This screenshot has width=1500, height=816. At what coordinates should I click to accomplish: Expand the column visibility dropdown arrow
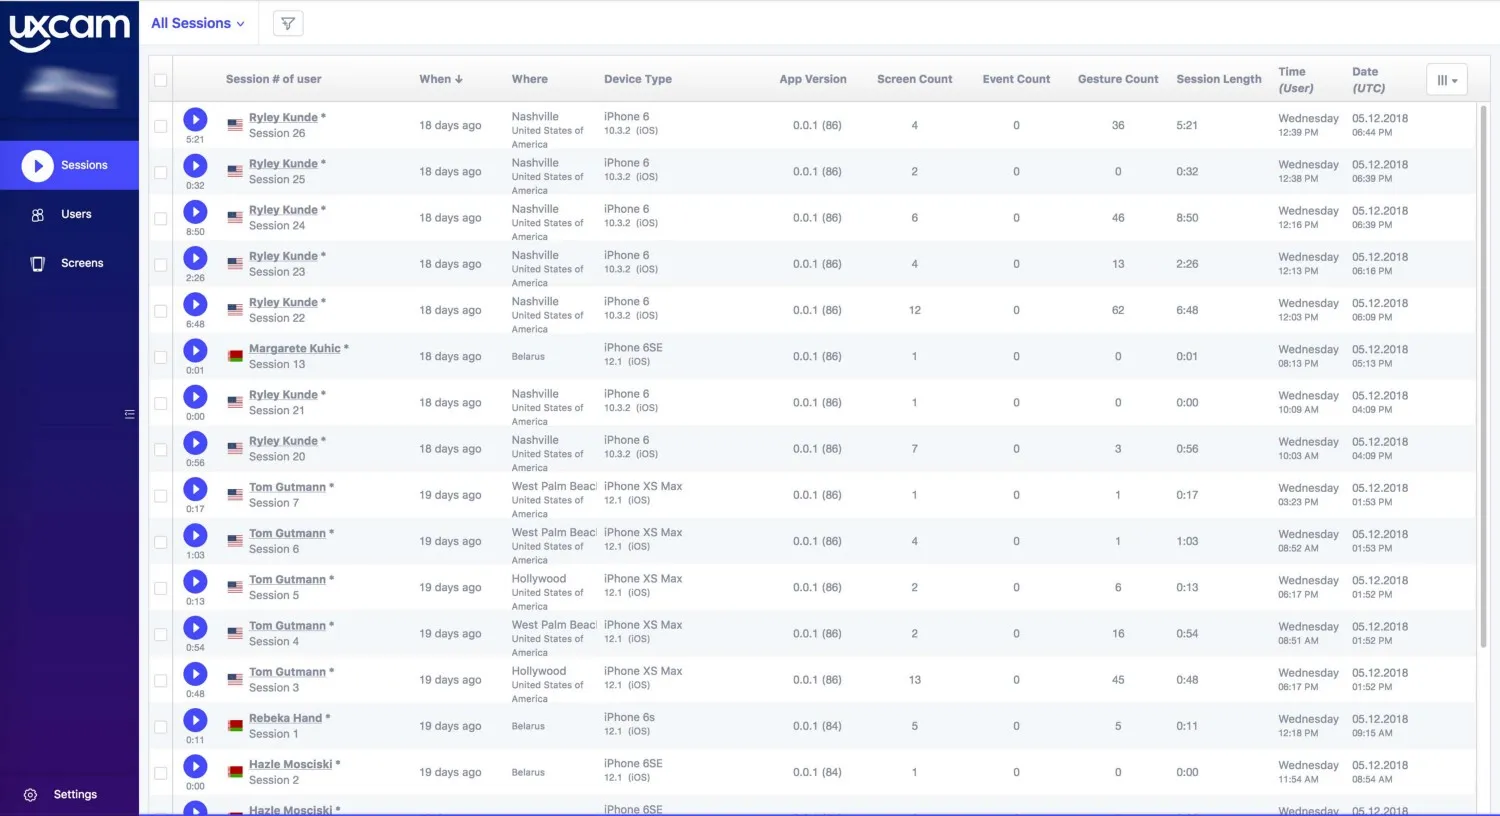point(1456,79)
